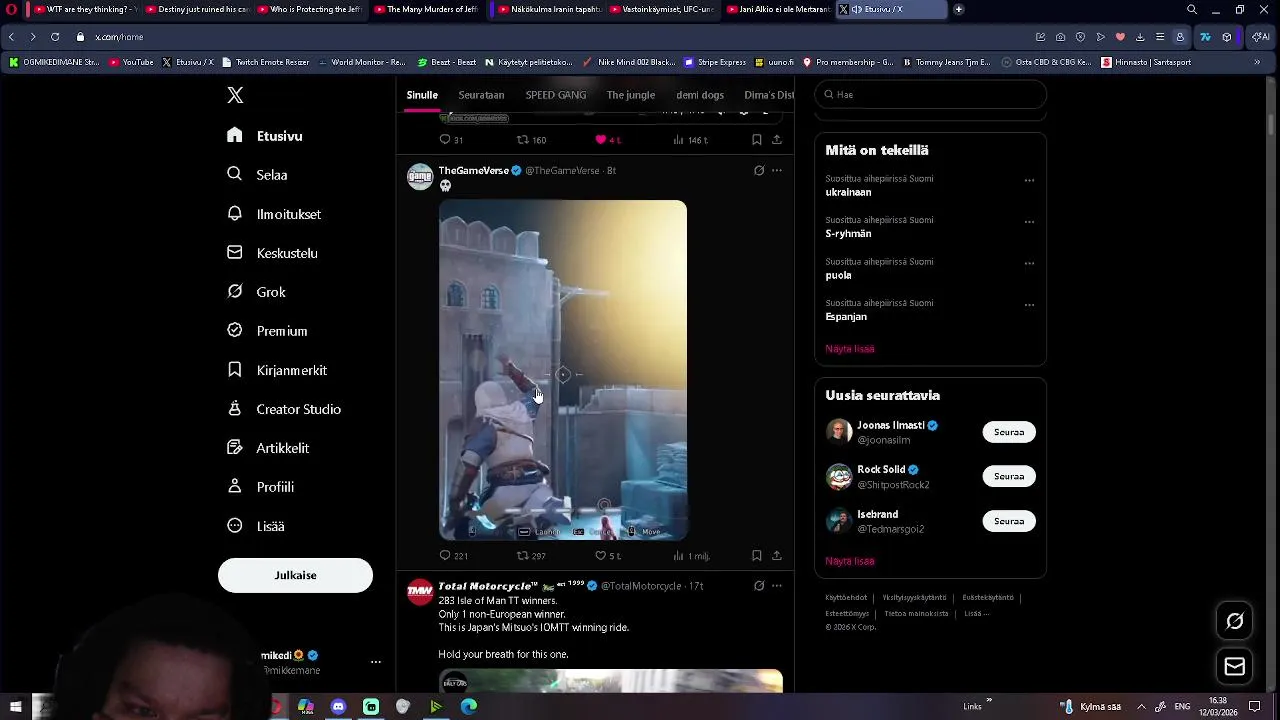Screen dimensions: 1280x720
Task: Switch to SPEED GANG tab
Action: 556,95
